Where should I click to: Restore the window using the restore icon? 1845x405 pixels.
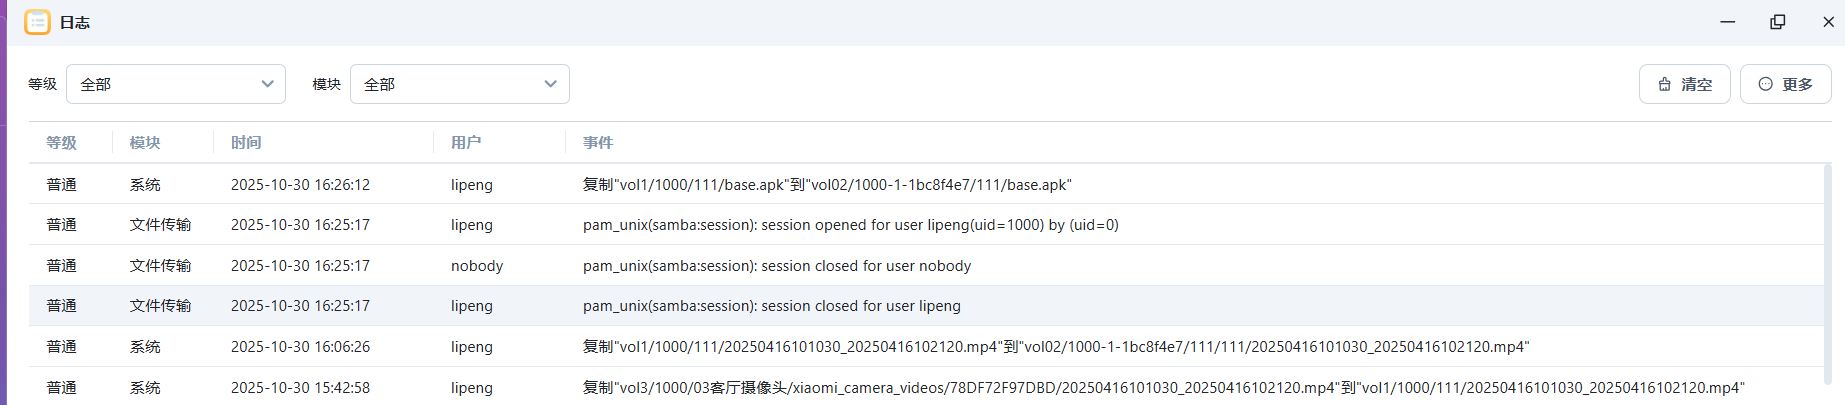point(1777,22)
